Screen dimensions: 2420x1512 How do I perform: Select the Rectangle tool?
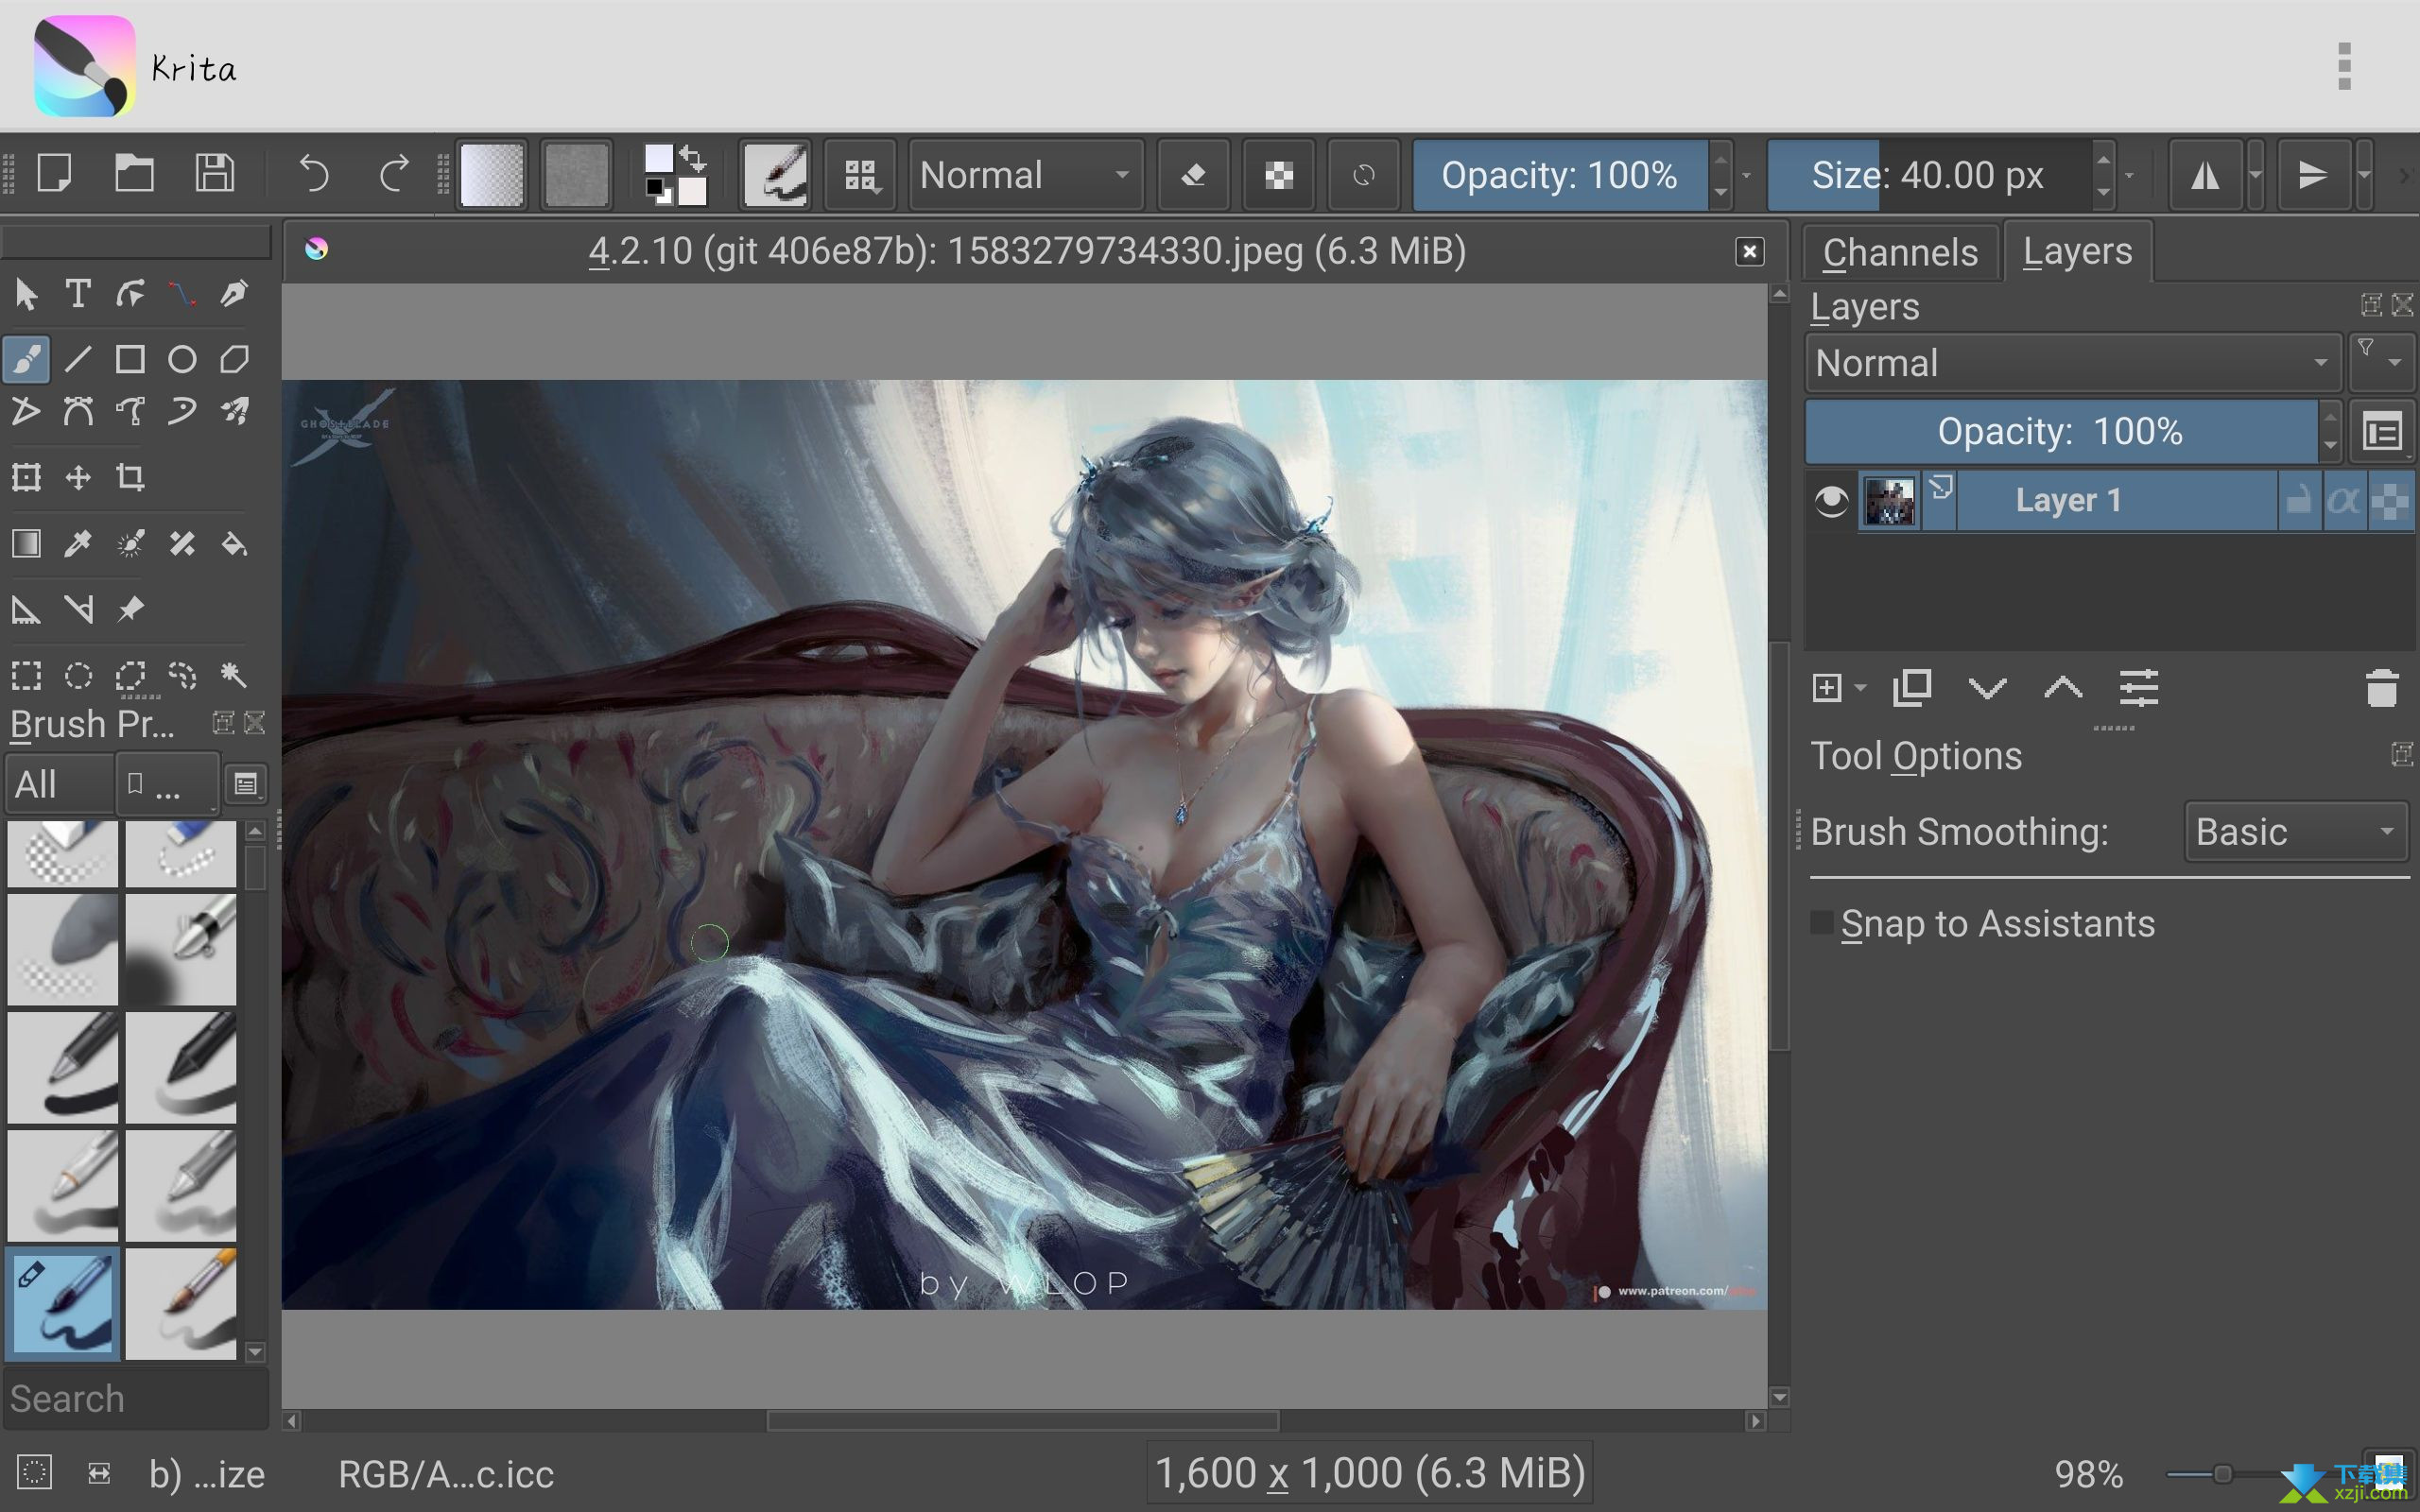(x=130, y=359)
